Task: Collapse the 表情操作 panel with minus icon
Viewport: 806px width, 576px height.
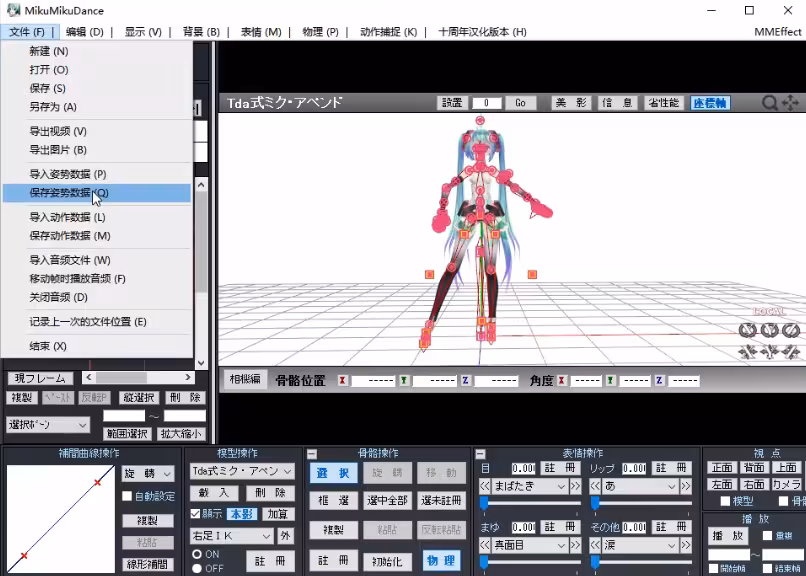Action: [x=480, y=454]
